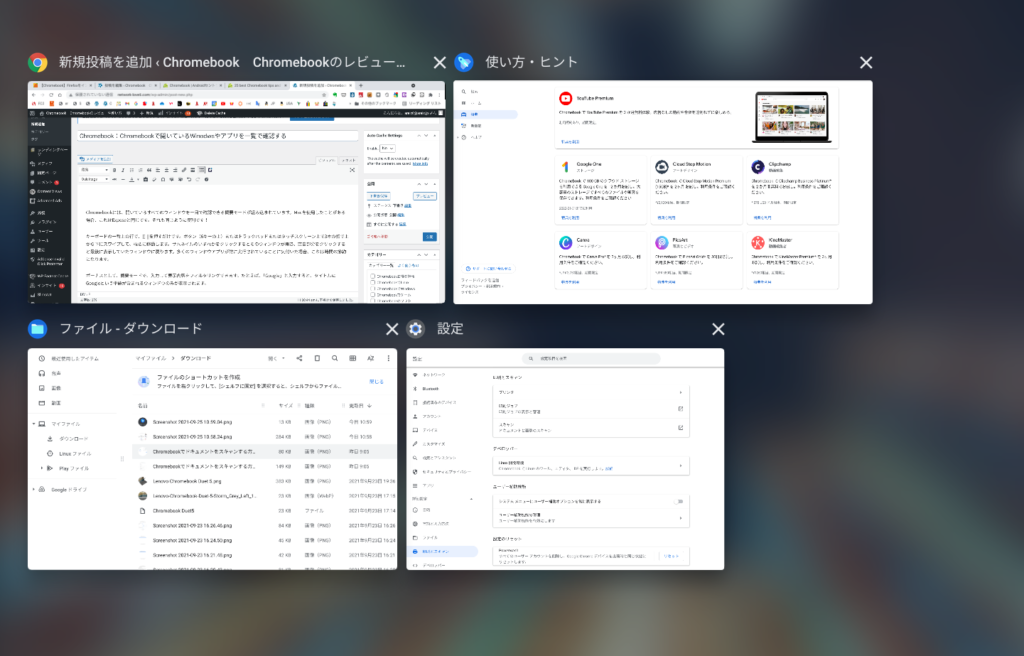Open a new tab in Chrome window
1024x656 pixels.
(x=360, y=86)
